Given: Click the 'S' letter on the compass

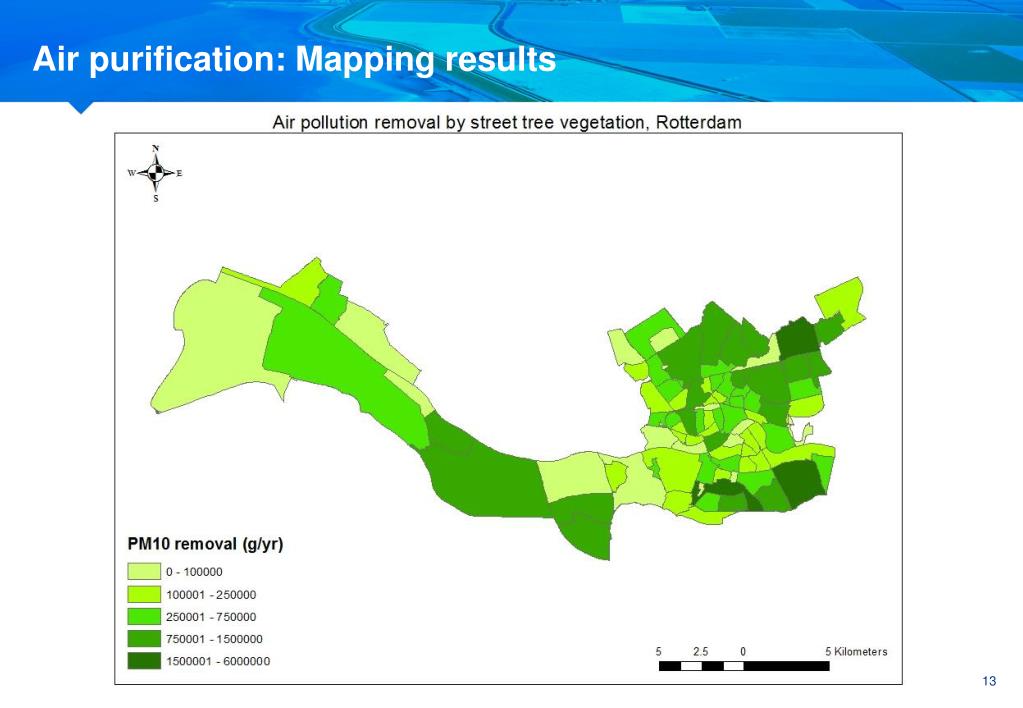Looking at the screenshot, I should click(155, 199).
